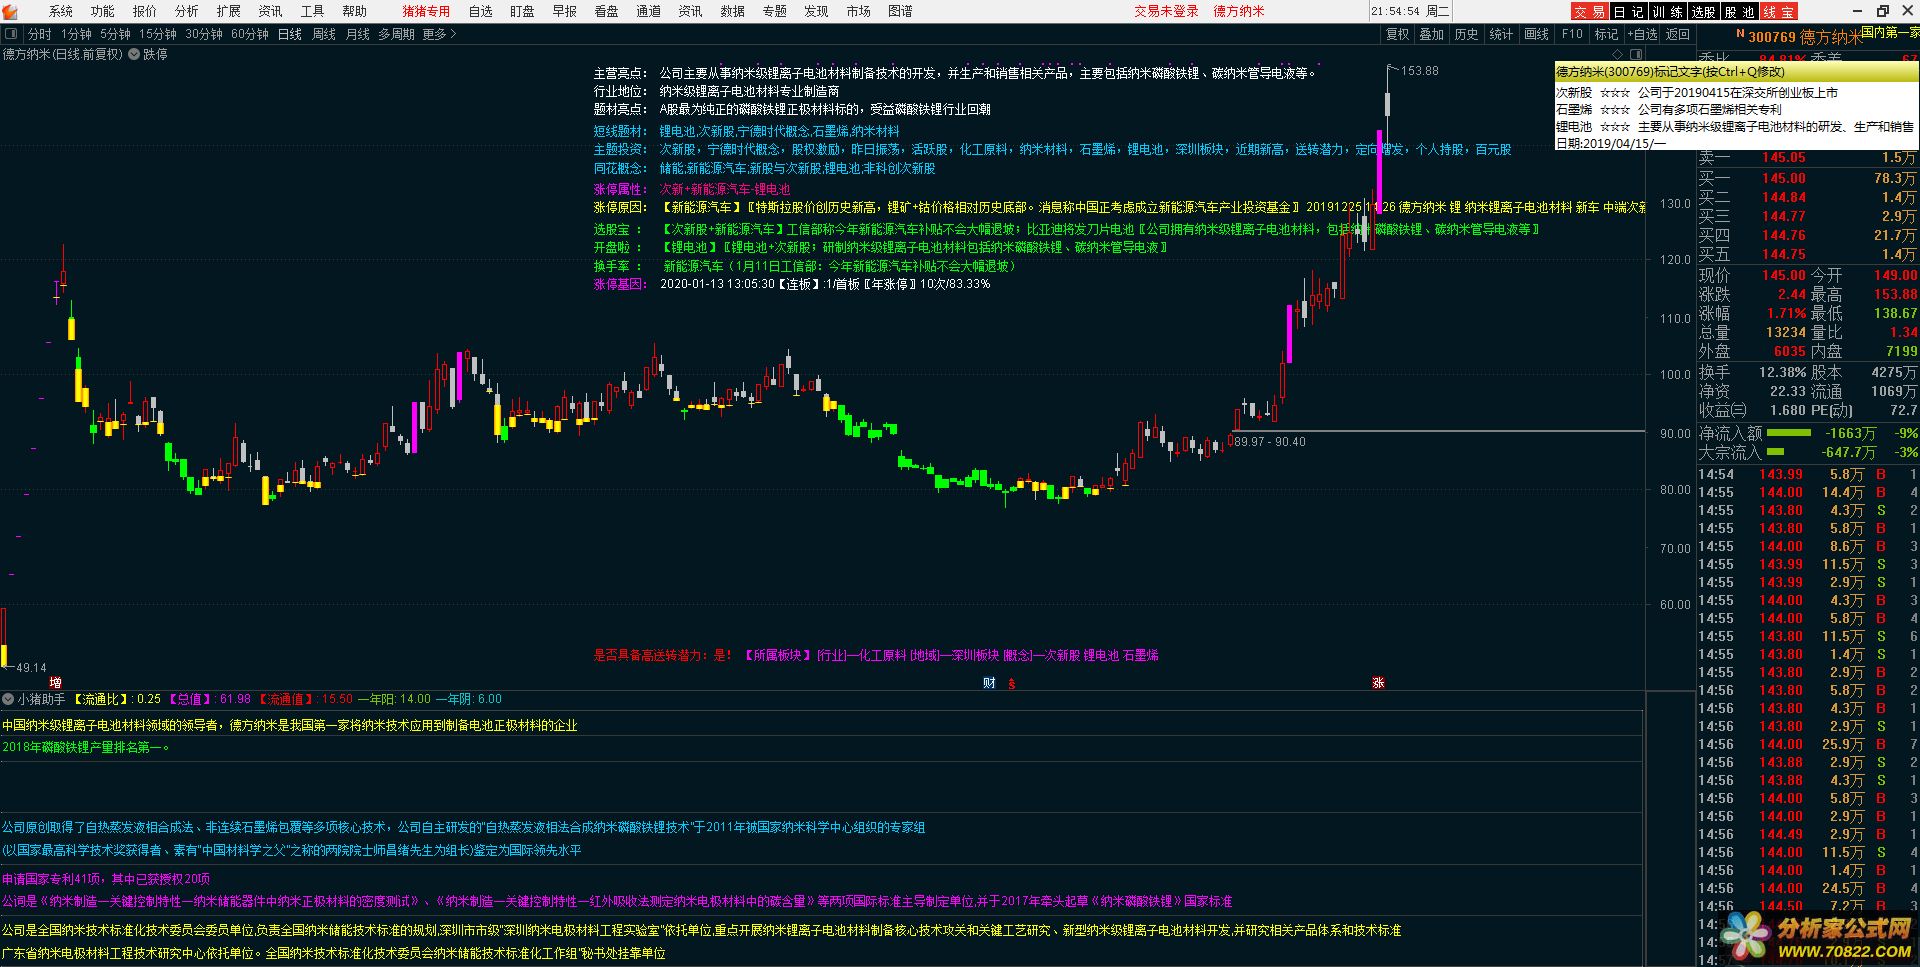Viewport: 1920px width, 967px height.
Task: Click the 标记 mark toolbar button
Action: point(1607,34)
